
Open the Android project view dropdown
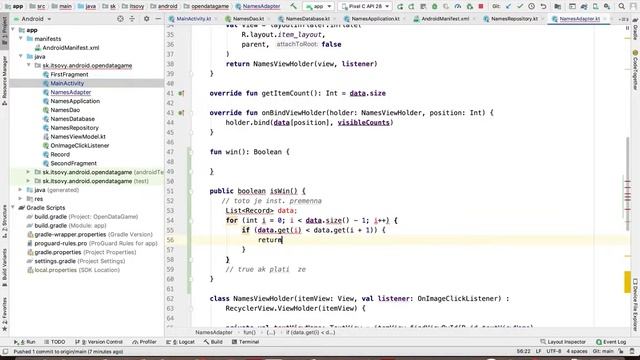pyautogui.click(x=33, y=19)
